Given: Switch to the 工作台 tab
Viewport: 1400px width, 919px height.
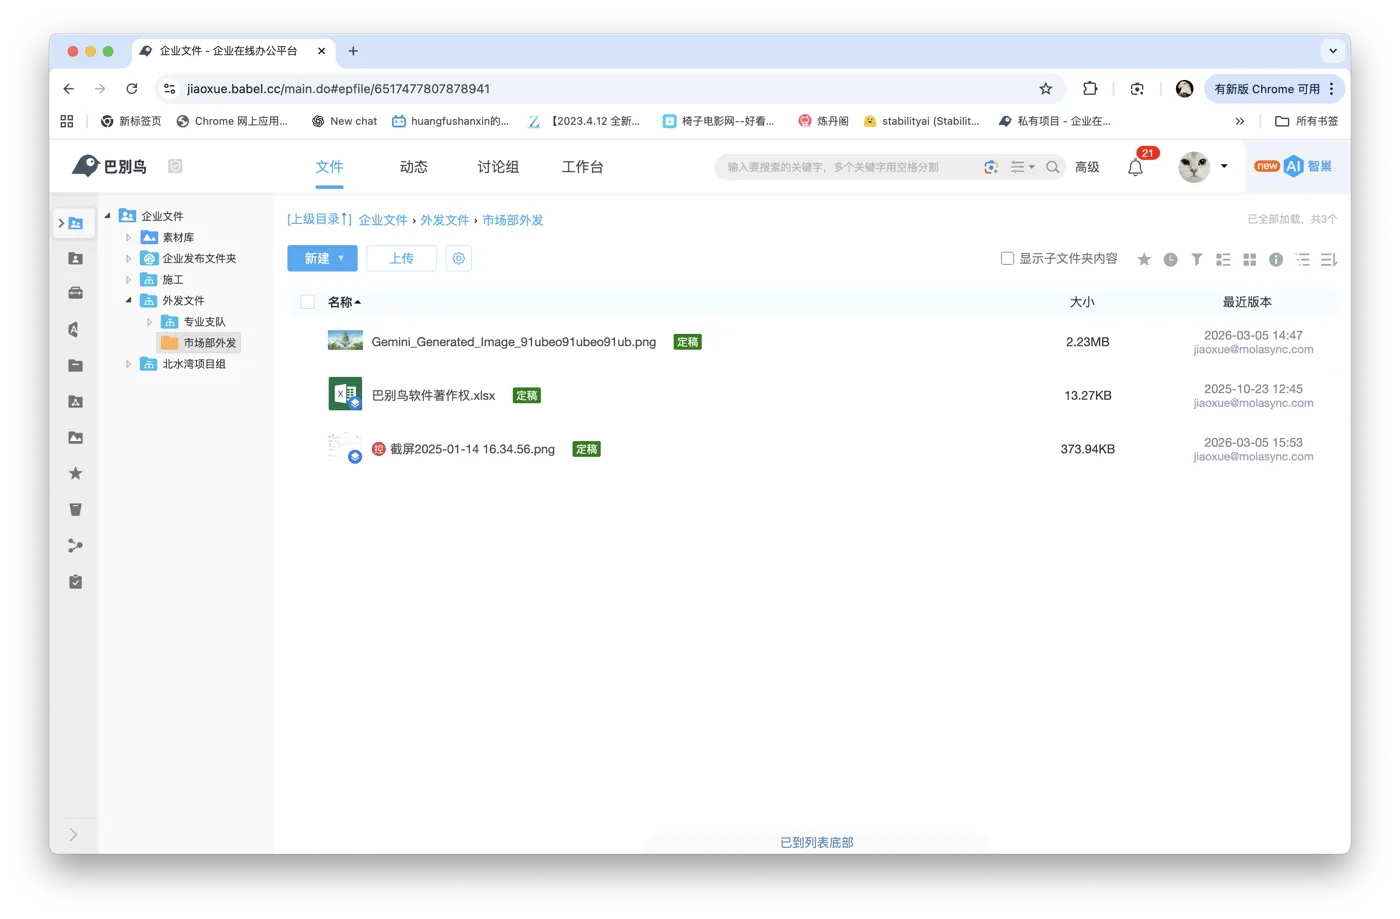Looking at the screenshot, I should pyautogui.click(x=582, y=167).
